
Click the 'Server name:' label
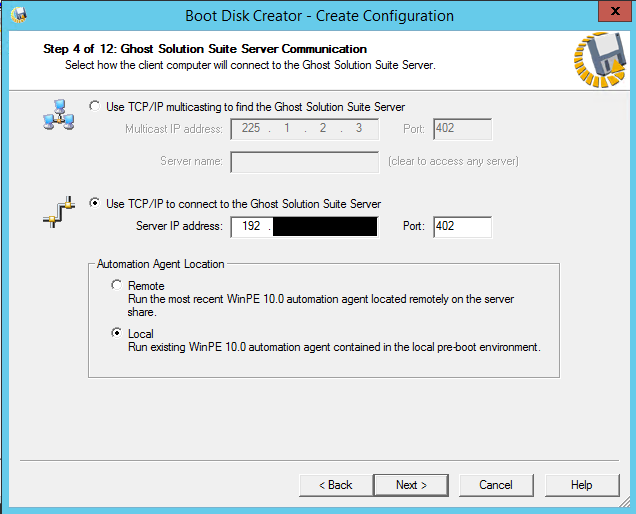[191, 161]
